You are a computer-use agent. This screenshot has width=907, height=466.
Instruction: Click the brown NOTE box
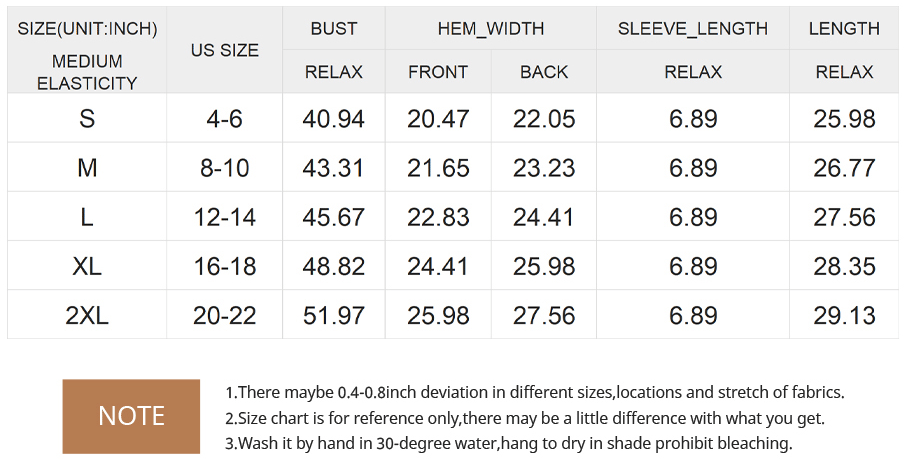(x=131, y=416)
